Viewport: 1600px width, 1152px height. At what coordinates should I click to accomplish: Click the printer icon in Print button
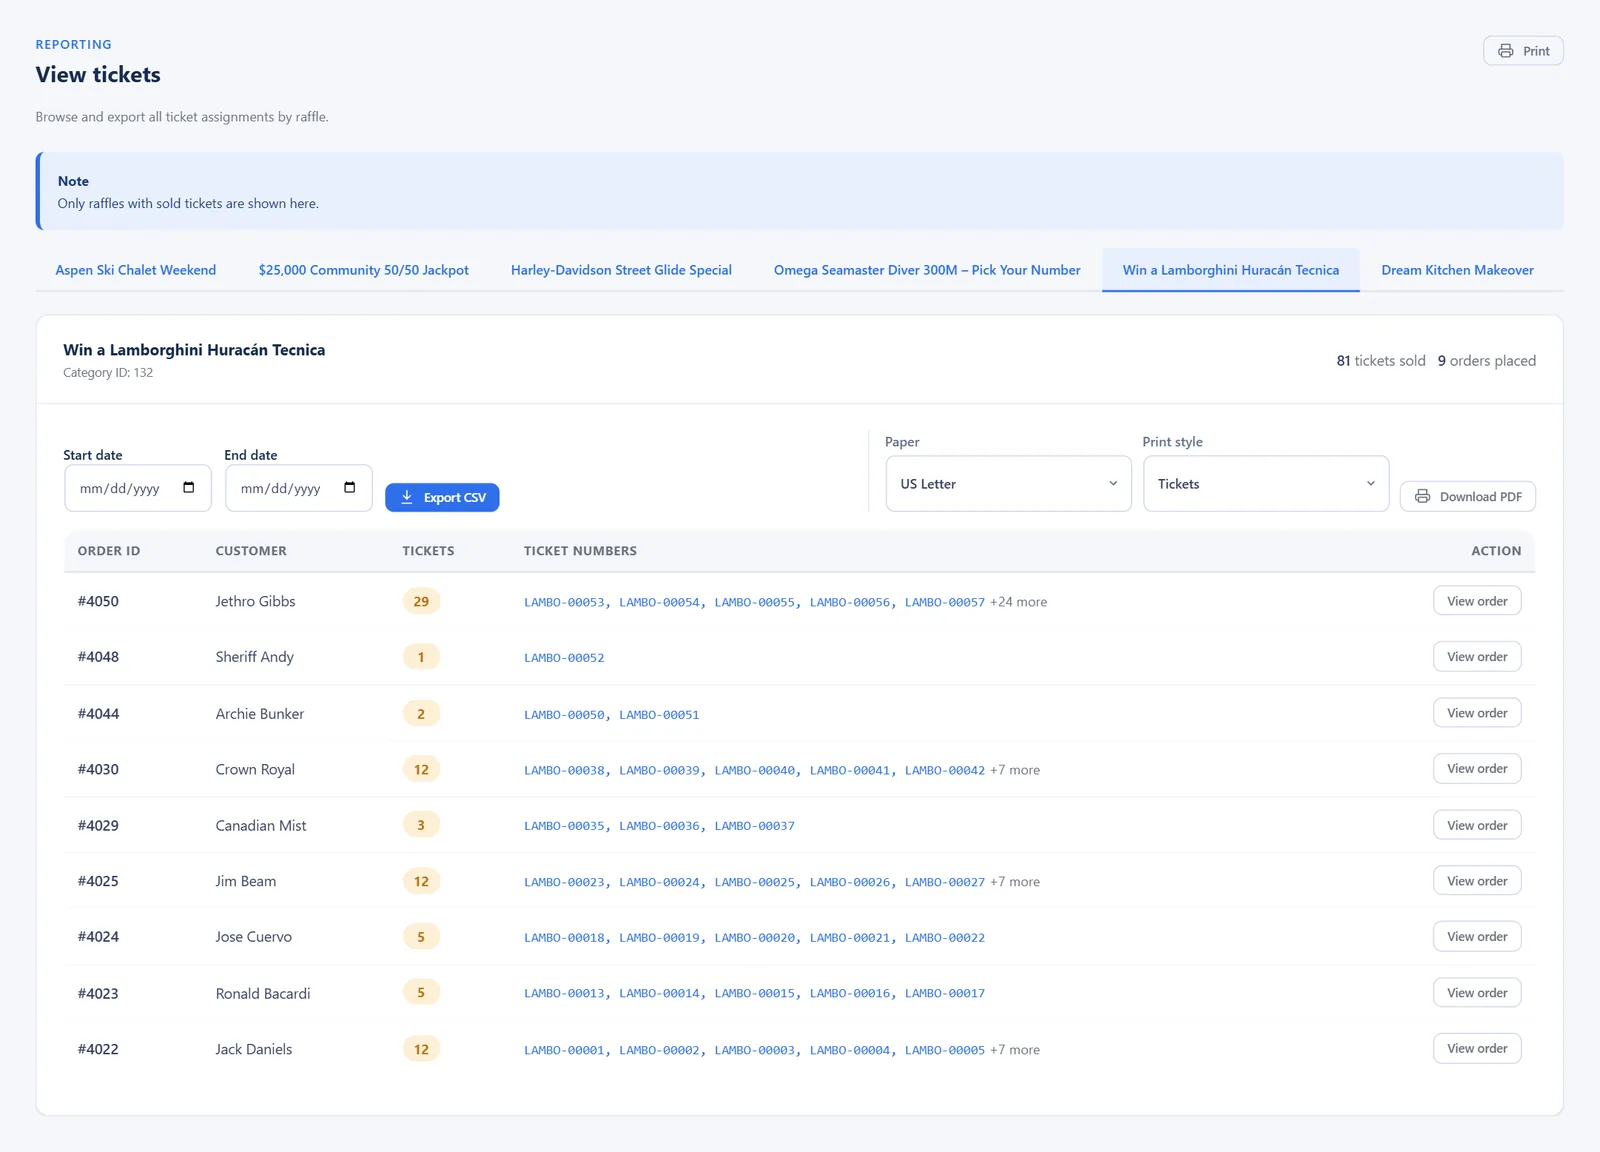[1505, 51]
